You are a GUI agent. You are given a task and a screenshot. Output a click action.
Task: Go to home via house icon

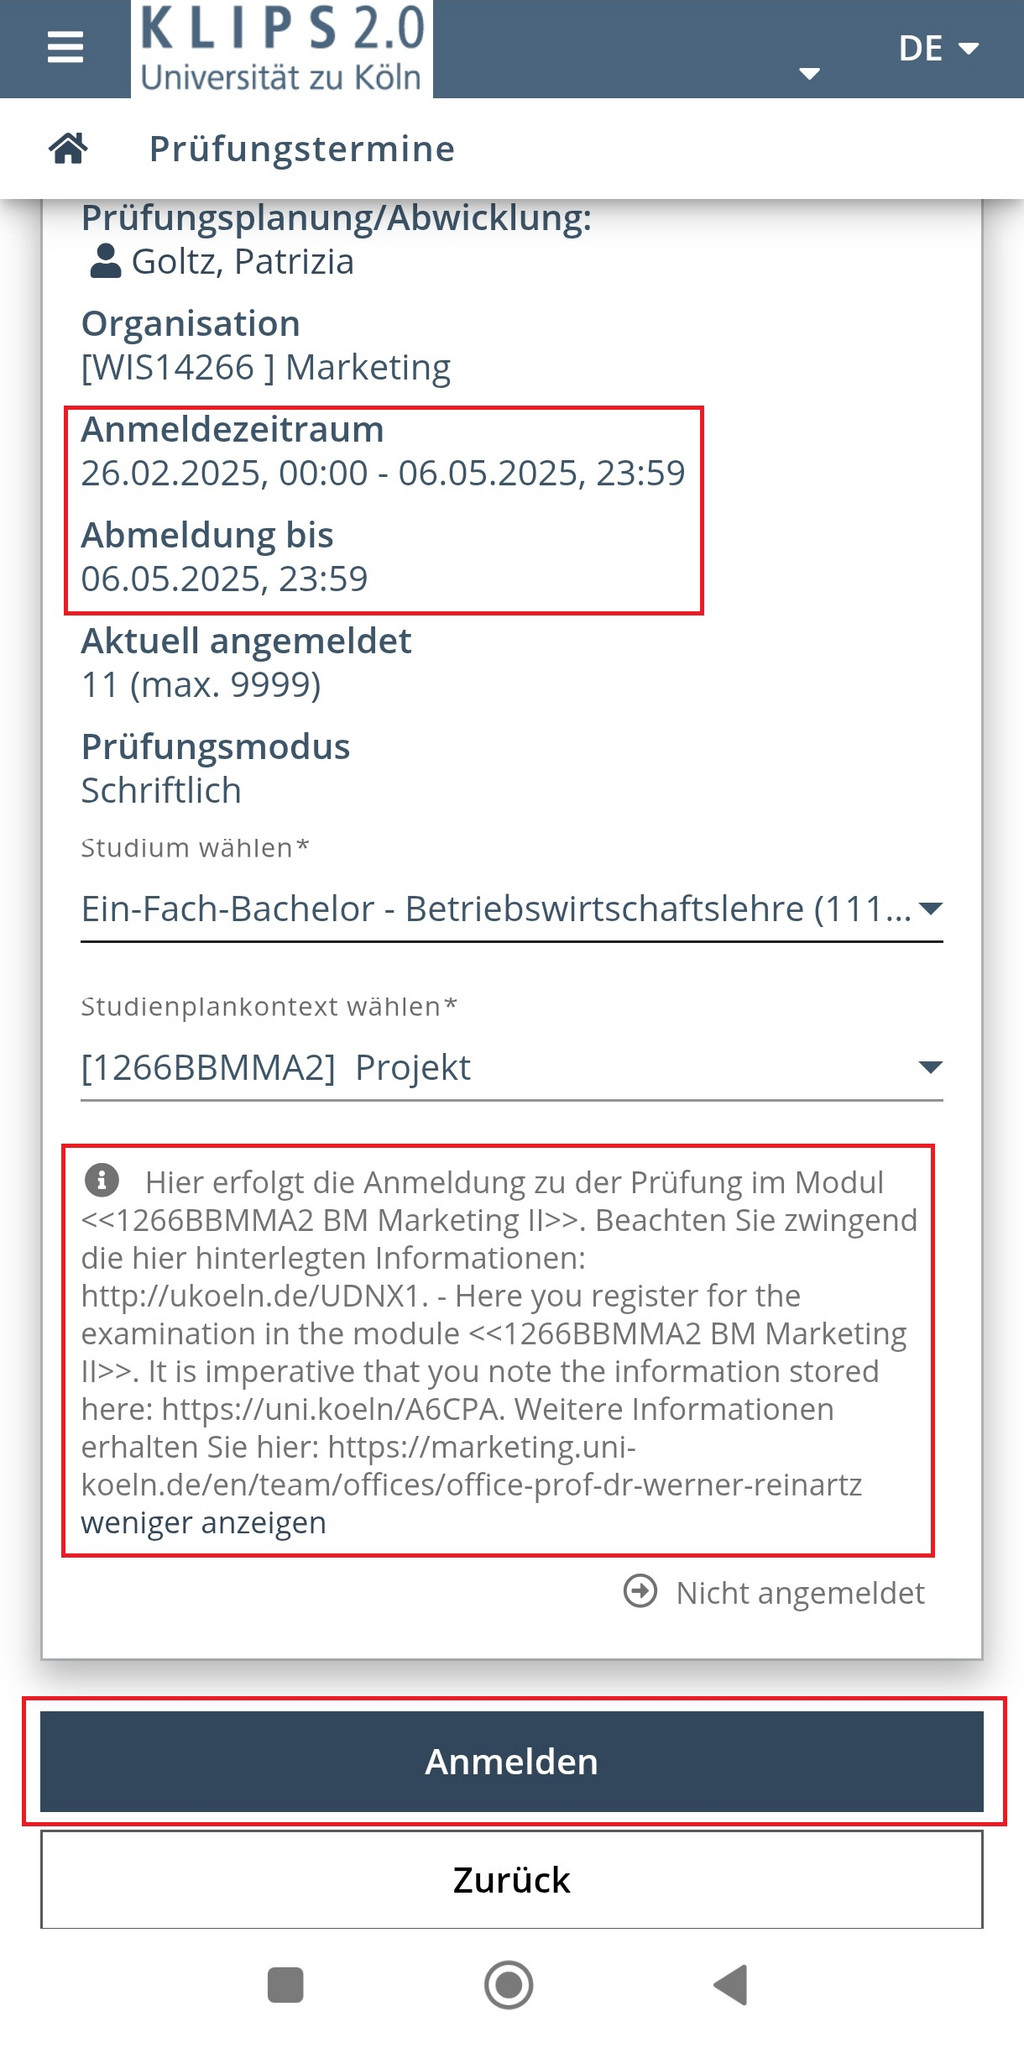[x=68, y=149]
